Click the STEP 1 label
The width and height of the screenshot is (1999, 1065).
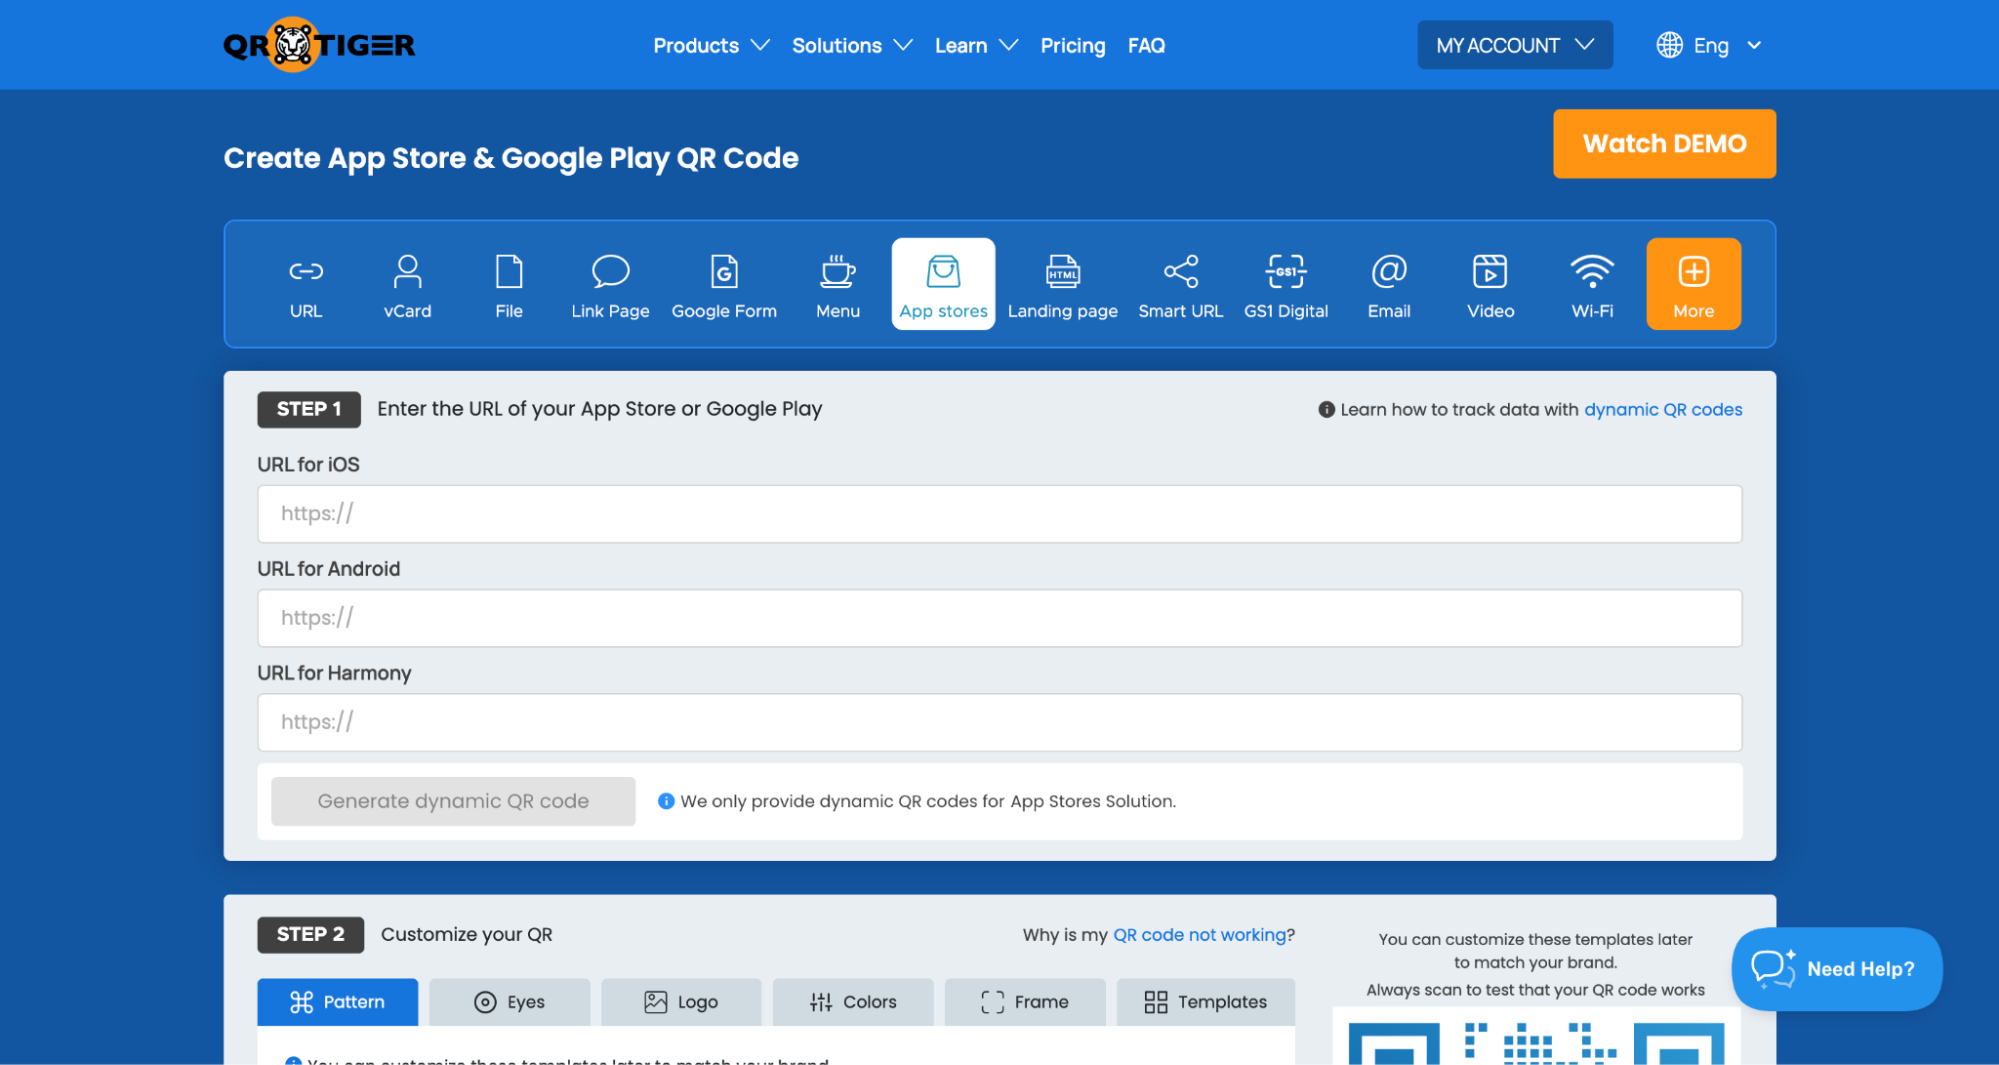point(309,409)
